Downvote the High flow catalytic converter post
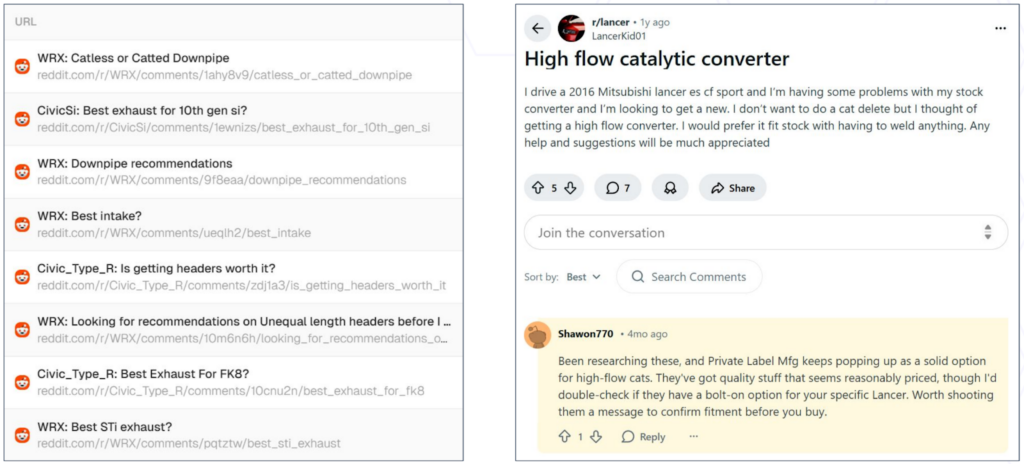 (x=570, y=188)
